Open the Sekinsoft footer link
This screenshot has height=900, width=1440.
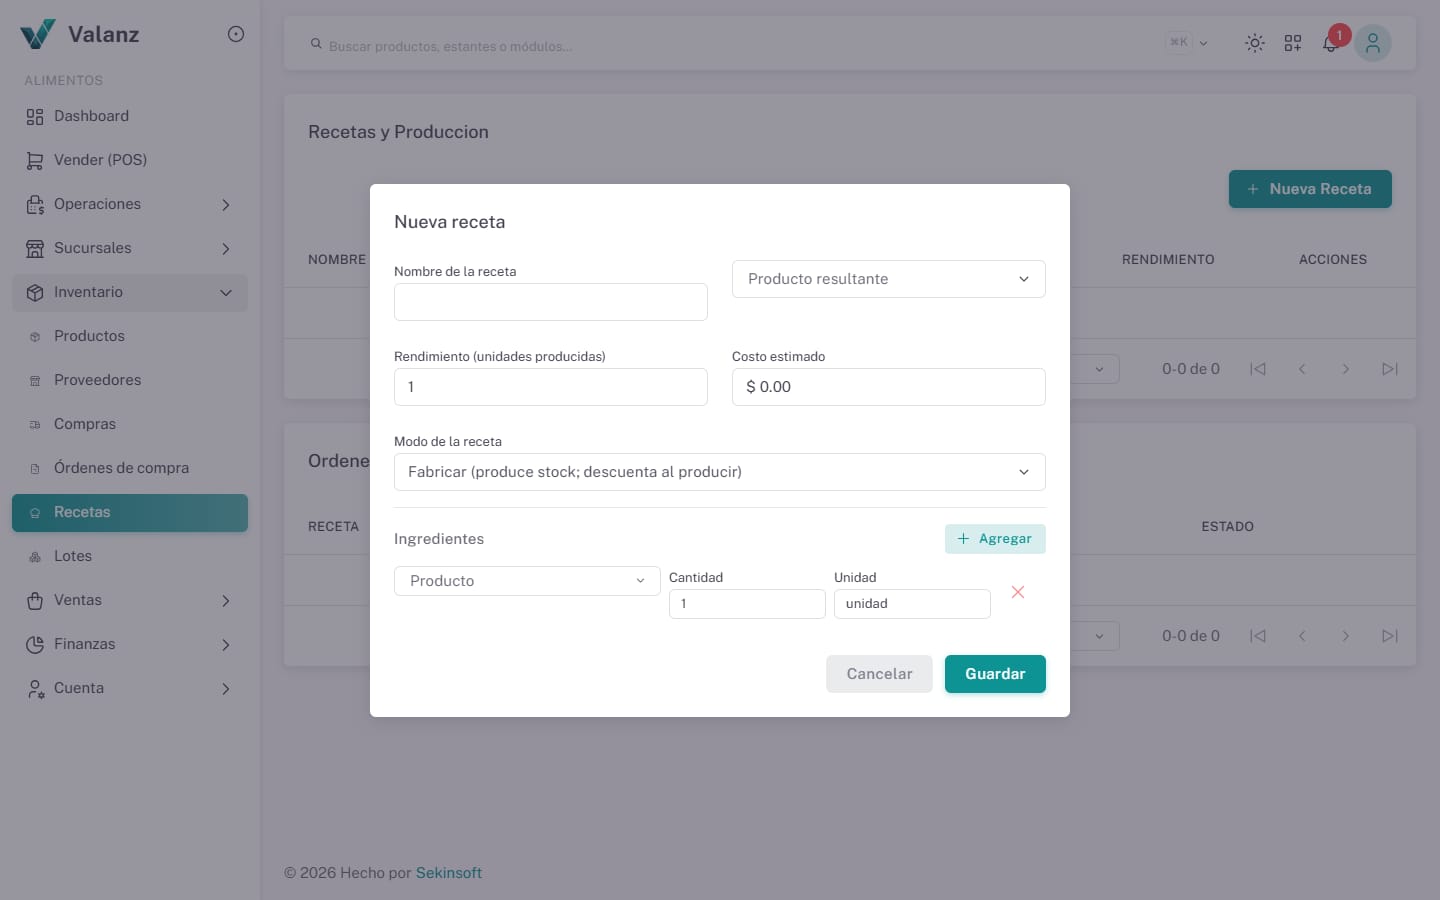tap(449, 873)
